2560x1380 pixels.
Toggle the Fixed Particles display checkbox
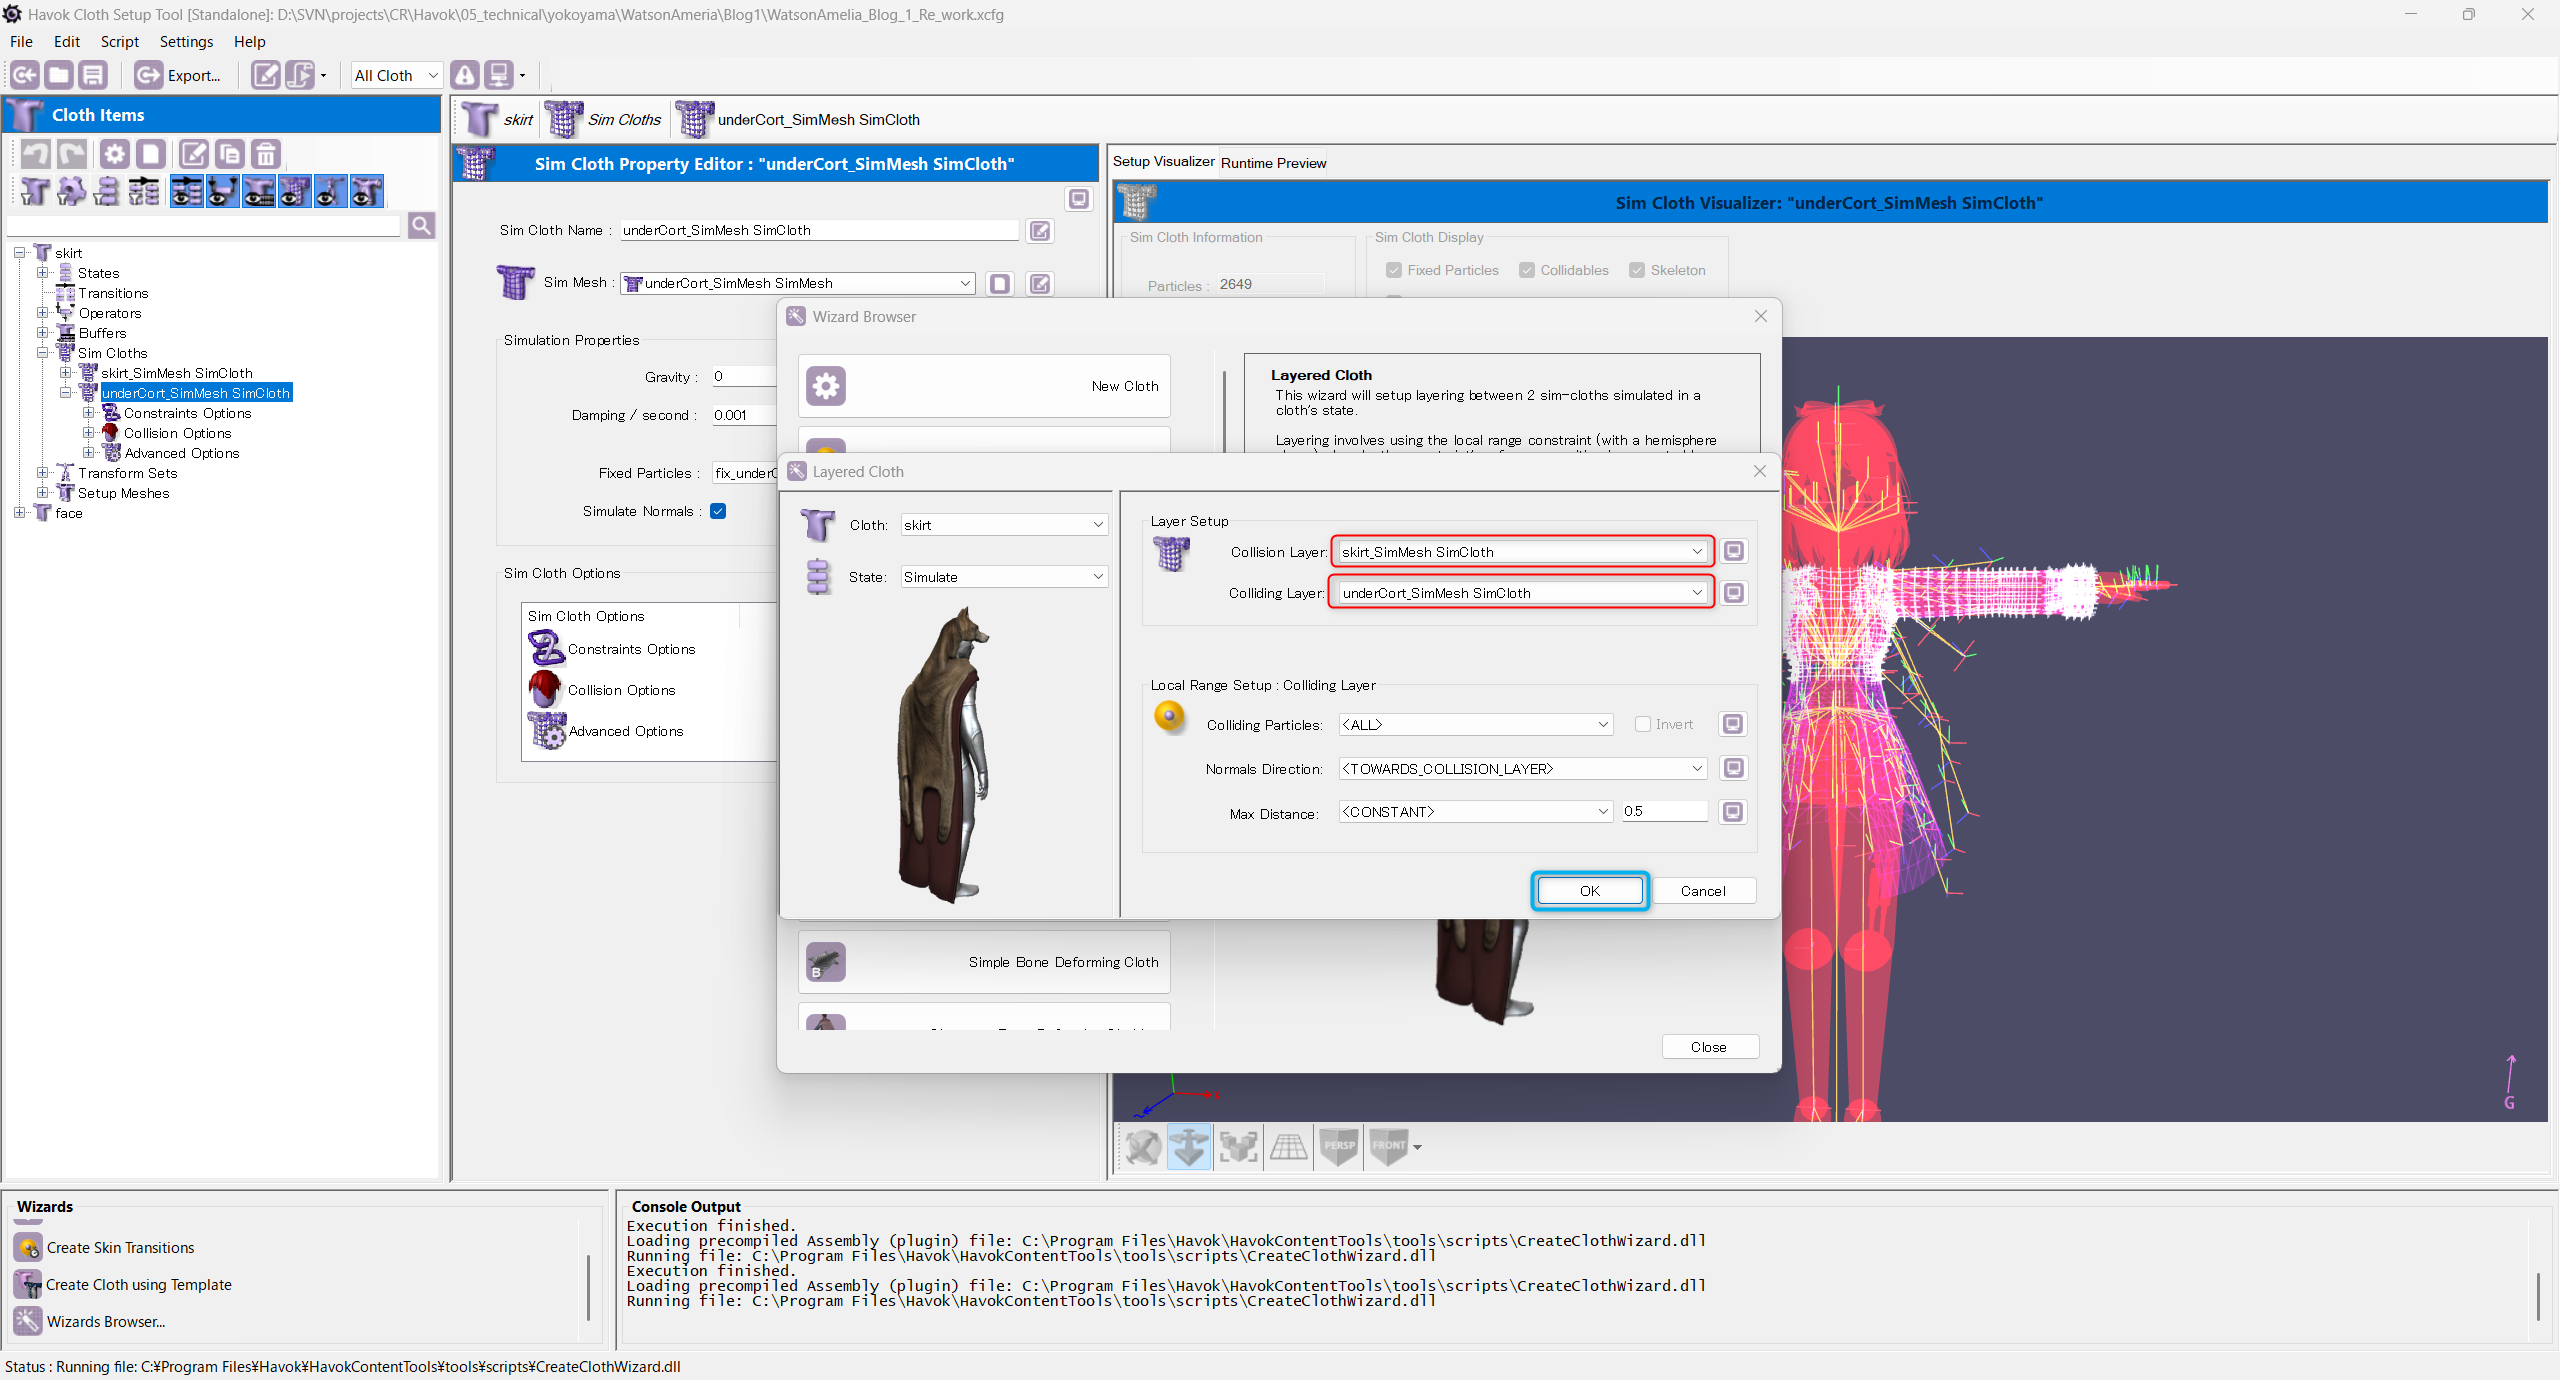1394,270
